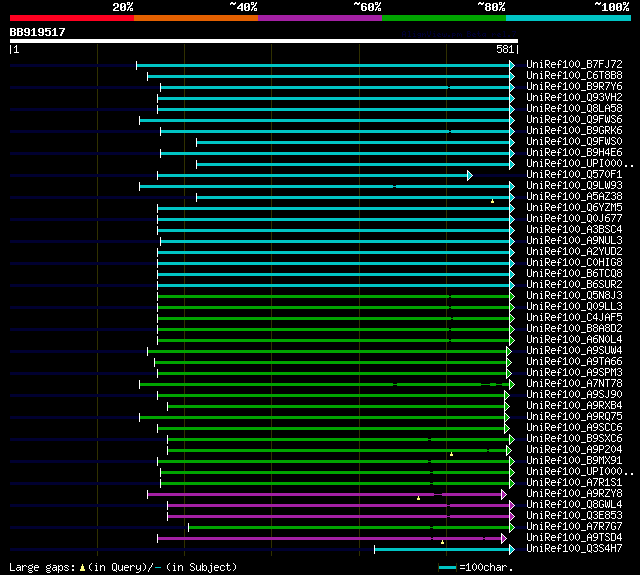Open hit UniRef100_C6T8B8
640x575 pixels.
pos(574,75)
